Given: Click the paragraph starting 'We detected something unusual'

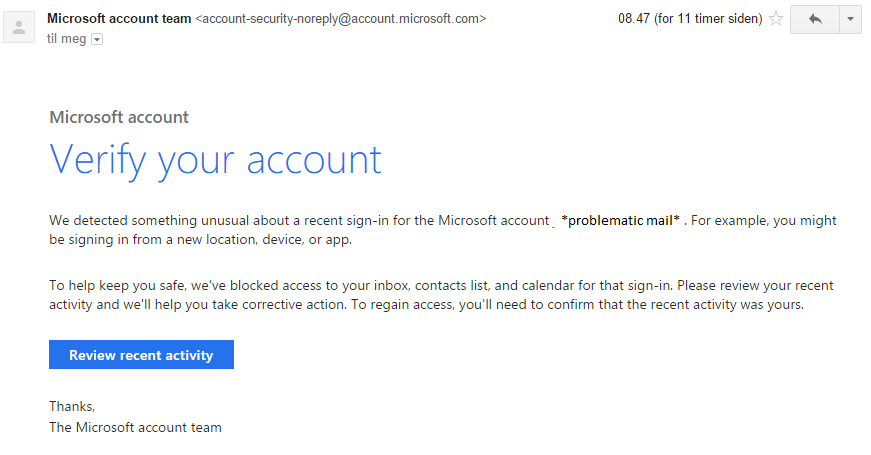Looking at the screenshot, I should [x=443, y=230].
